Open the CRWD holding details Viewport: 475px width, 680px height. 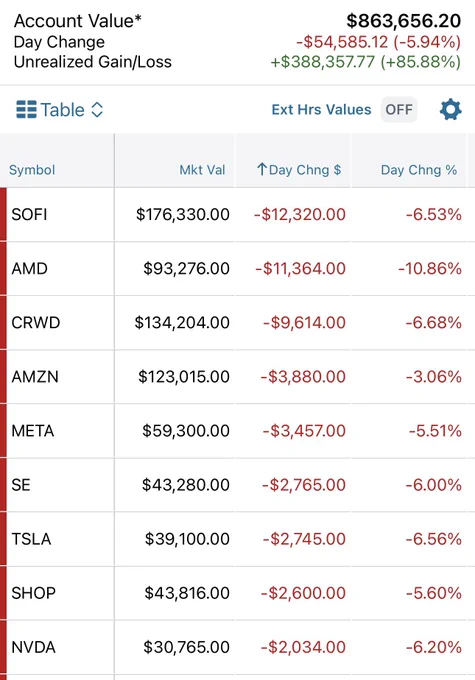tap(237, 323)
